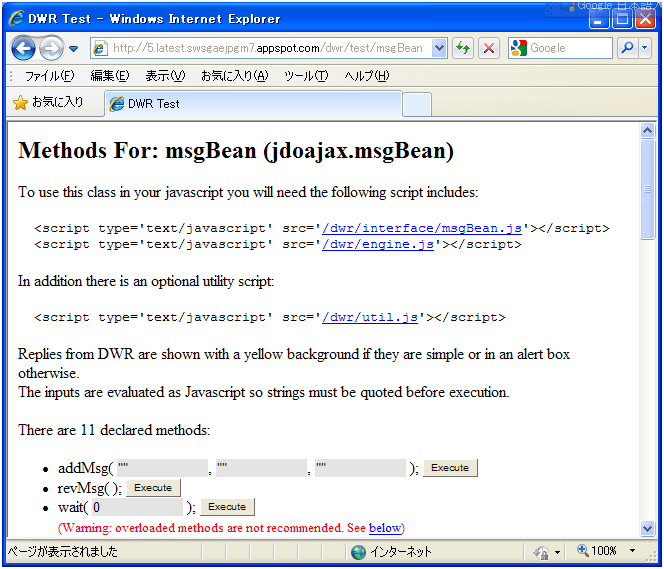Open the search provider options dropdown
This screenshot has height=569, width=664.
tap(645, 48)
